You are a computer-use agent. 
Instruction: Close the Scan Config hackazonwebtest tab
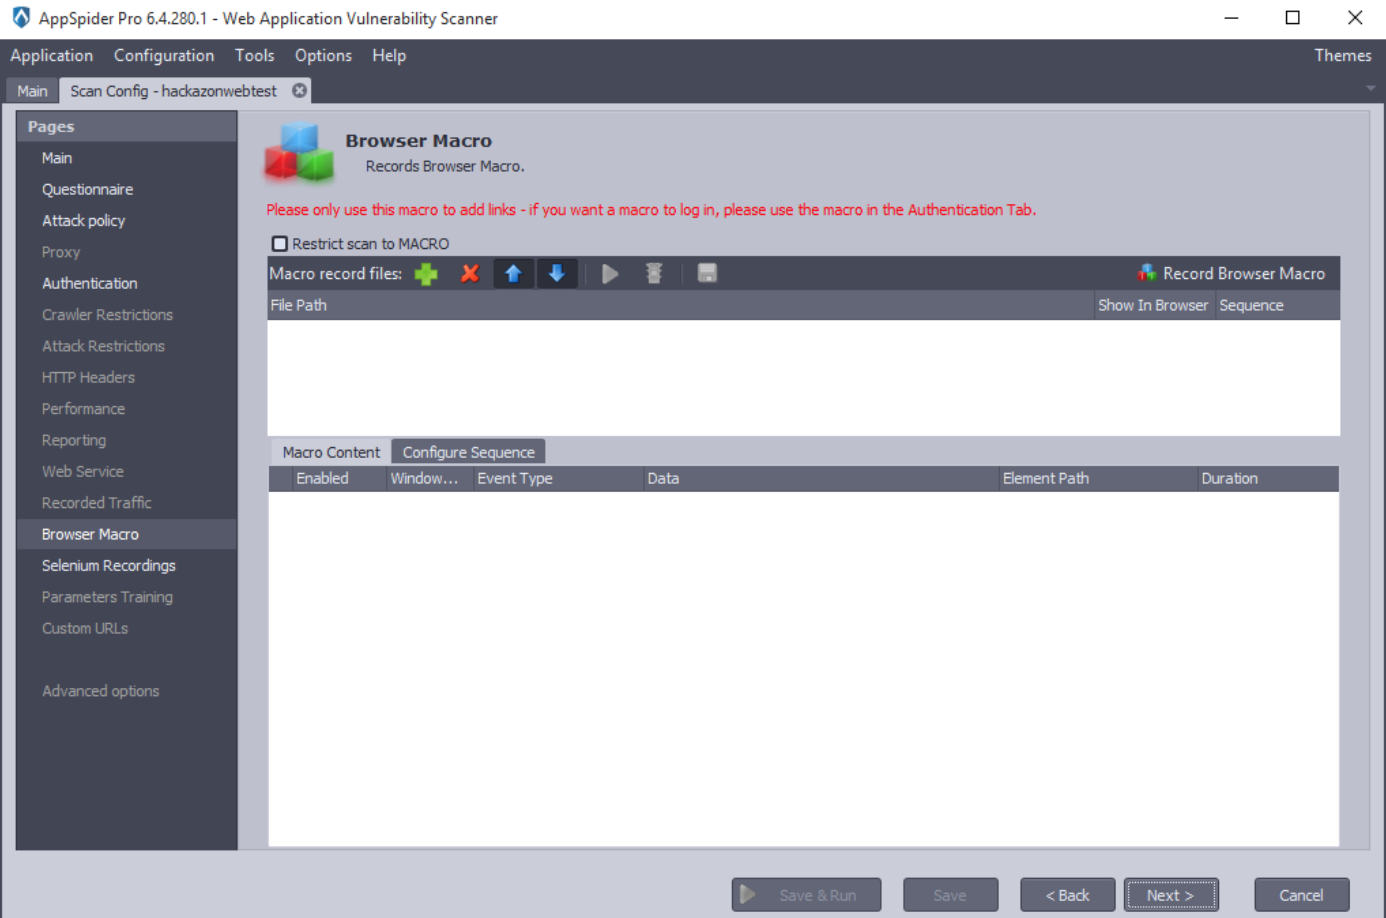click(x=299, y=90)
